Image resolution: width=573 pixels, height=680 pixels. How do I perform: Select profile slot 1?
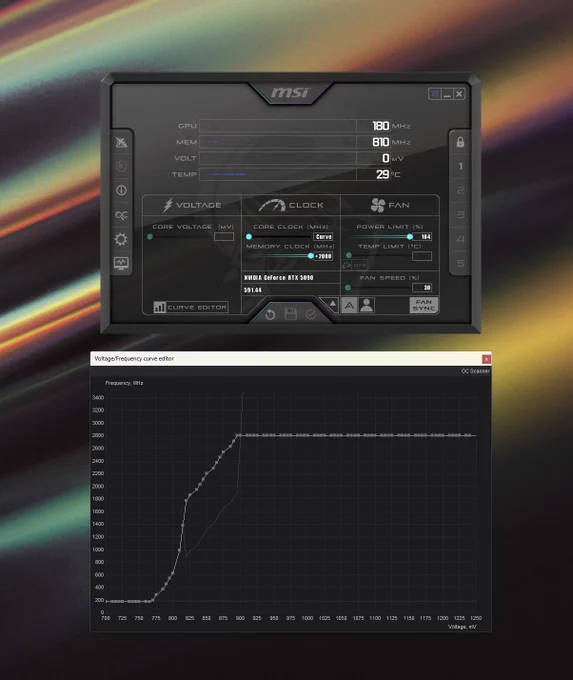point(460,166)
